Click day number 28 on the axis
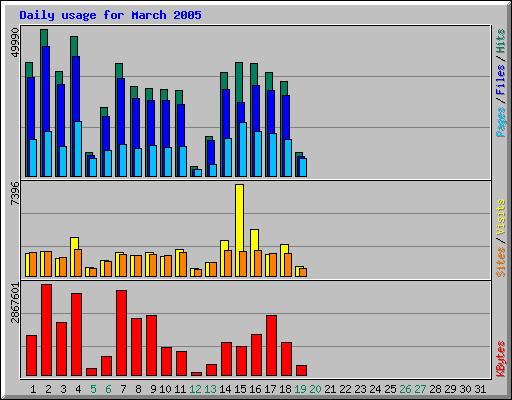 [x=435, y=389]
